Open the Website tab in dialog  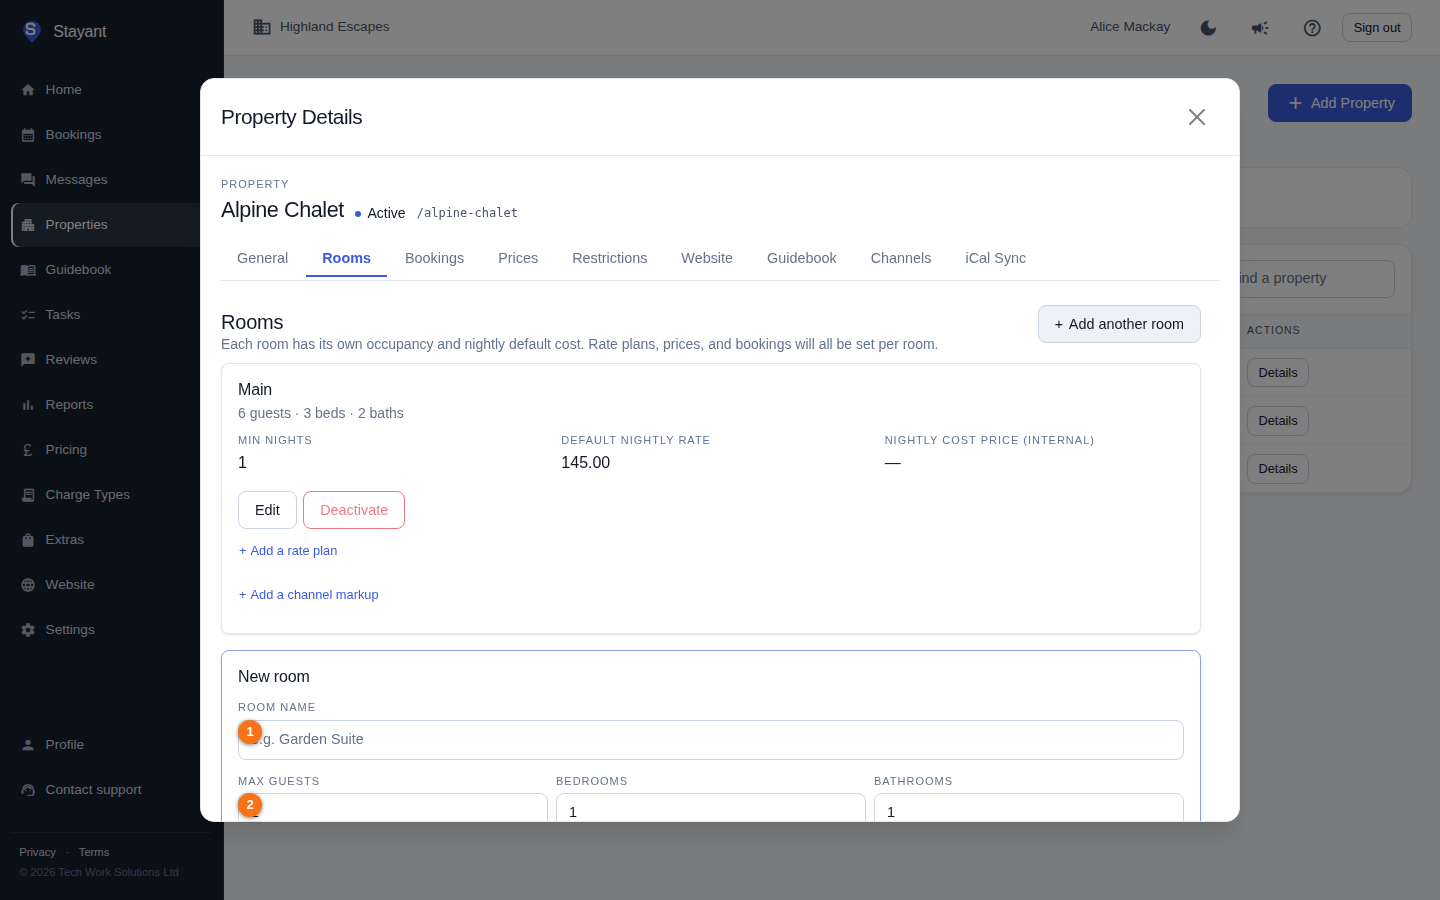tap(707, 258)
